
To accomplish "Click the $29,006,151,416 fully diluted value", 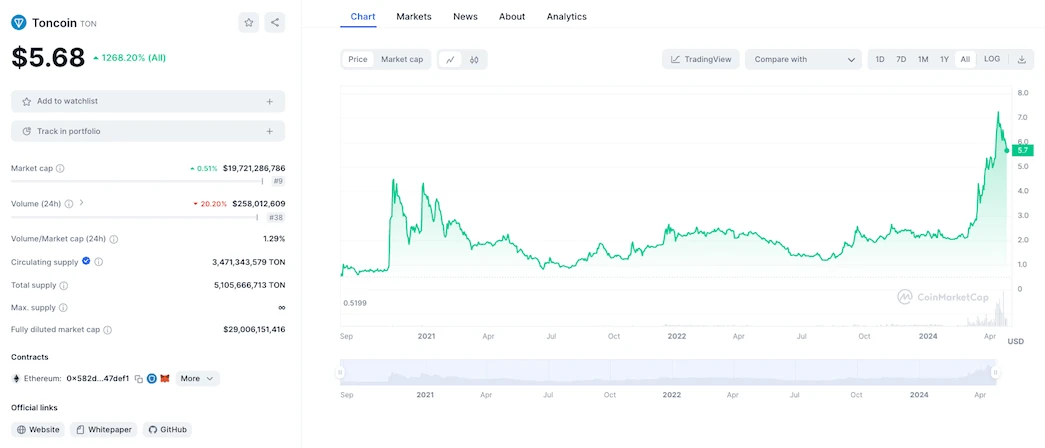I will (254, 329).
